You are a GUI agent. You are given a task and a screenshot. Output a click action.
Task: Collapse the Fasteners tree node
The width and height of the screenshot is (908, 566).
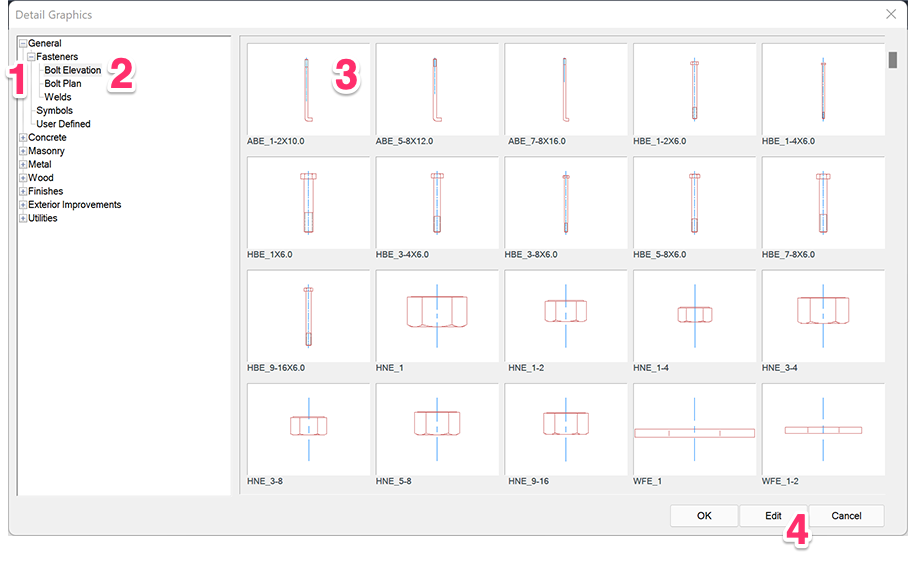point(31,57)
